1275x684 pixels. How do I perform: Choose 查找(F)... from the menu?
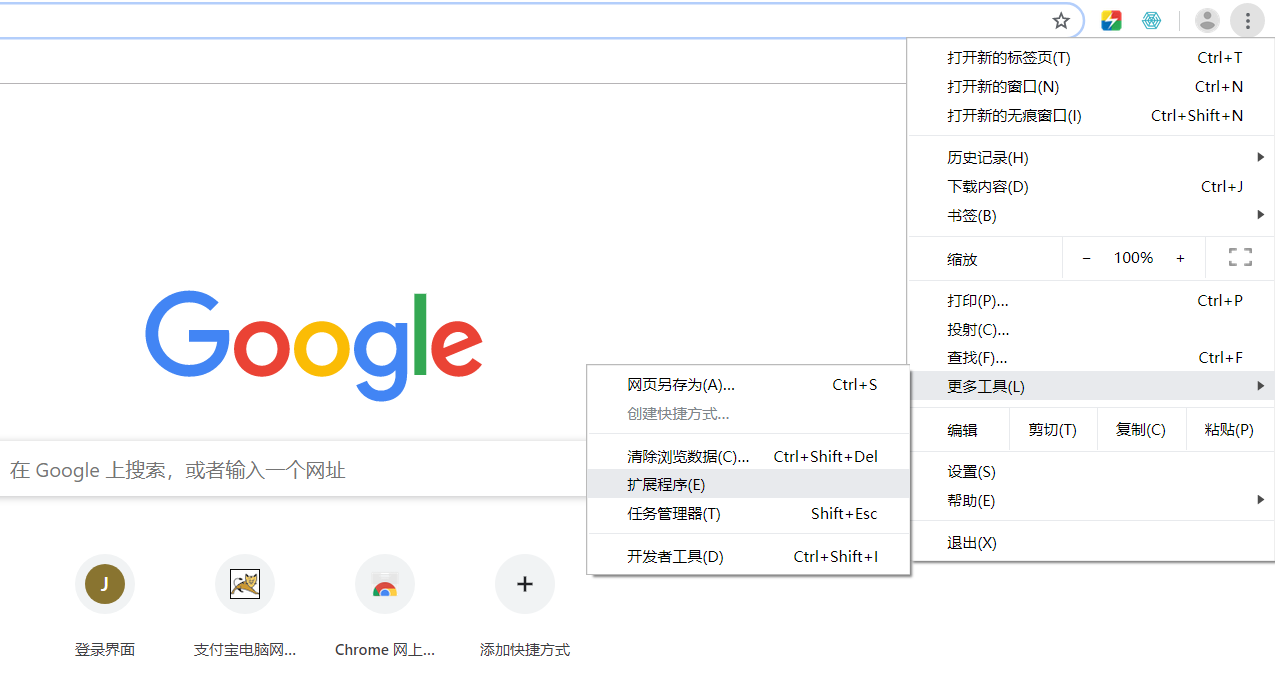click(1091, 358)
